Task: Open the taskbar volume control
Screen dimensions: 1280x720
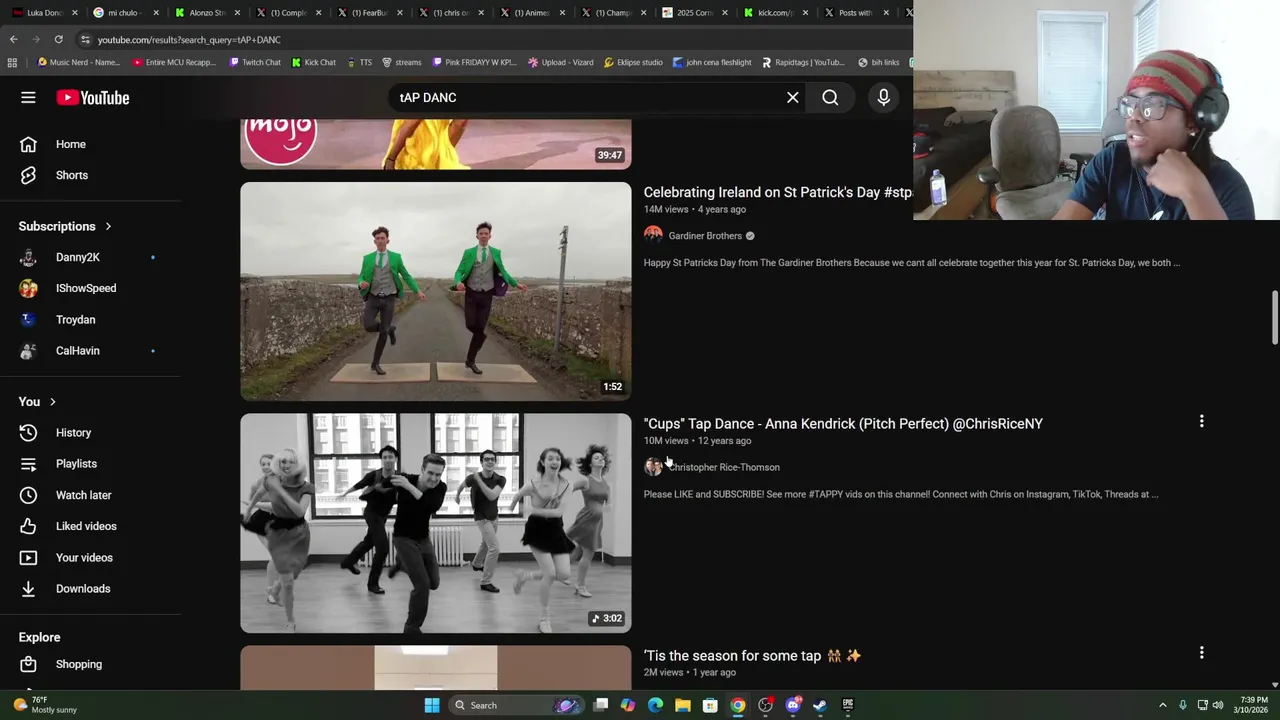Action: pos(1218,705)
